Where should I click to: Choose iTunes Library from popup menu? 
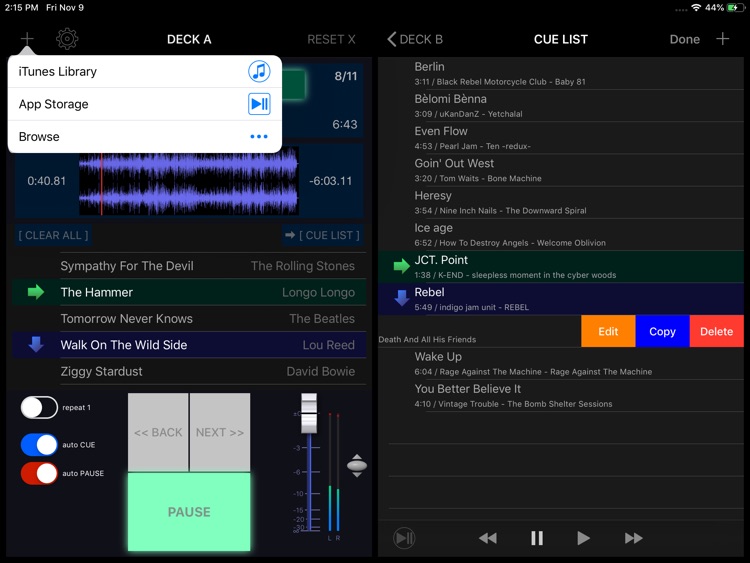point(144,72)
